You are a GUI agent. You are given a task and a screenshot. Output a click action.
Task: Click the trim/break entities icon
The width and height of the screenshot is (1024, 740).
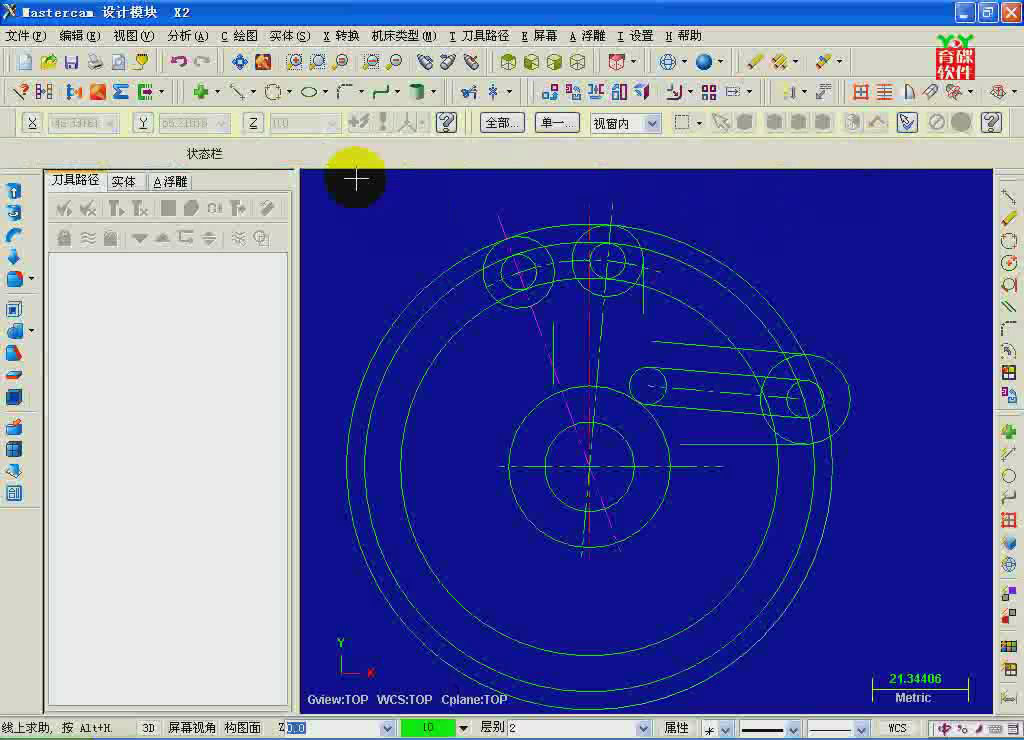[x=469, y=92]
